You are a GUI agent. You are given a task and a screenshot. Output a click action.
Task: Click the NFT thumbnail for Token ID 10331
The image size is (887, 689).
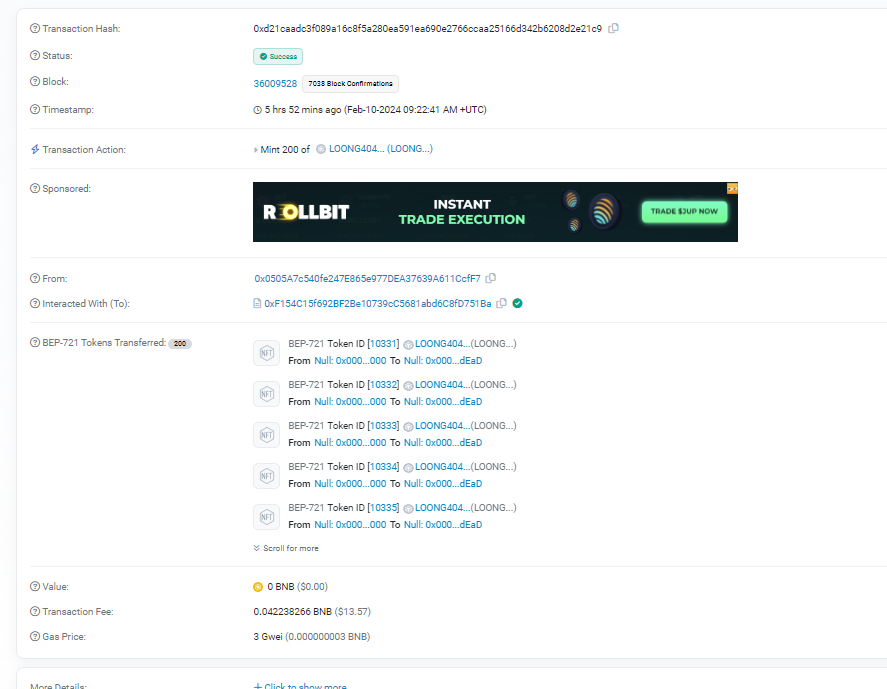tap(266, 353)
